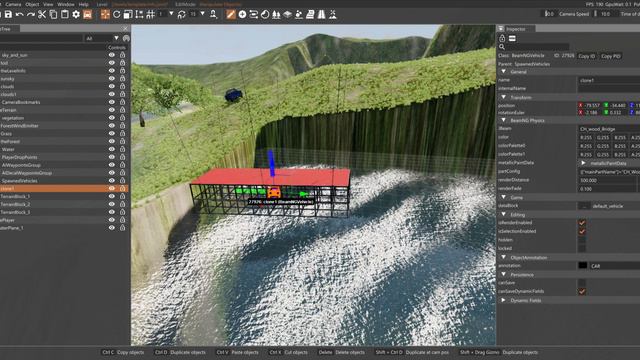Enable the locked checkbox in Inspector
Viewport: 640px width, 360px height.
(x=582, y=248)
